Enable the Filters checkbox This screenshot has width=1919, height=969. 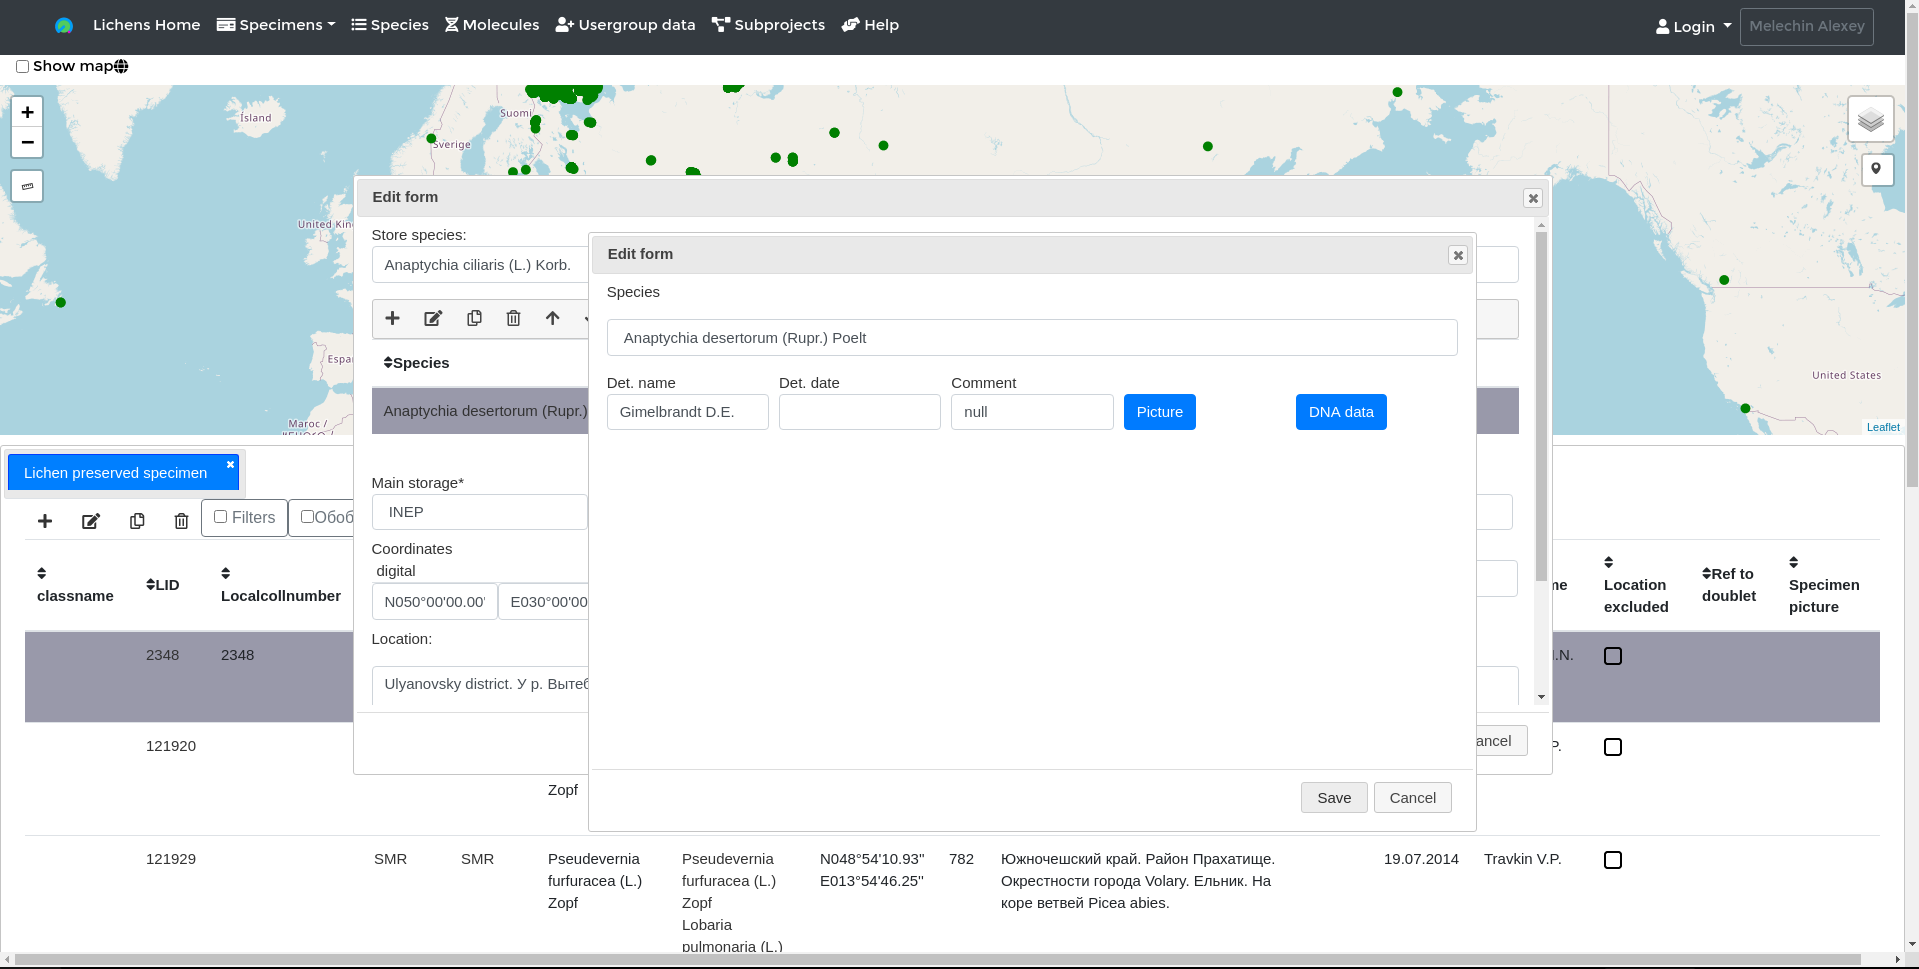(x=221, y=517)
